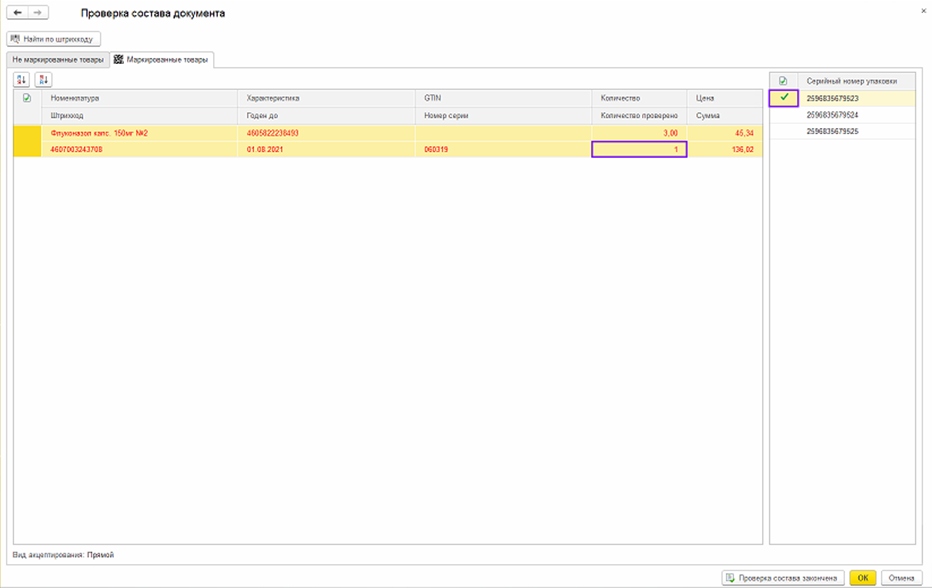
Task: Click the sort ascending icon
Action: (22, 79)
